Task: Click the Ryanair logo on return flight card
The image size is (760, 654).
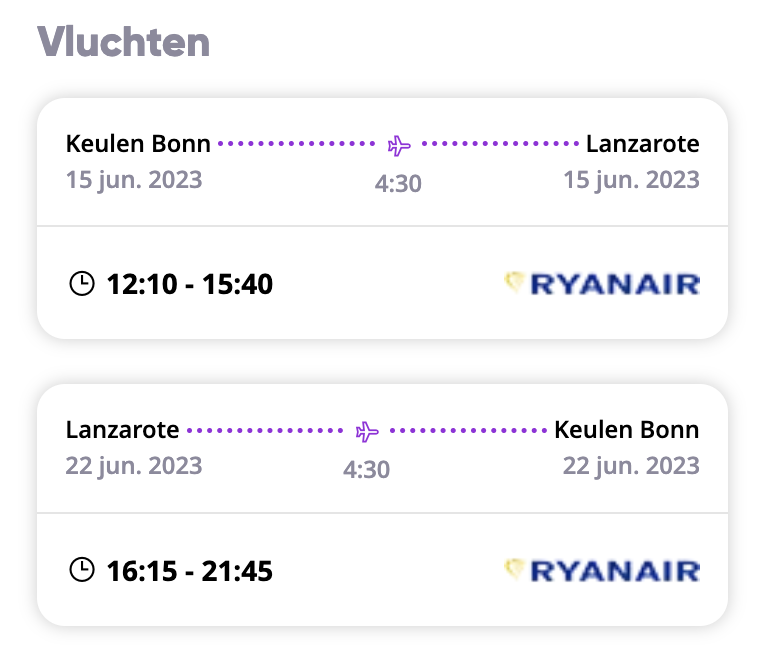Action: pyautogui.click(x=602, y=570)
